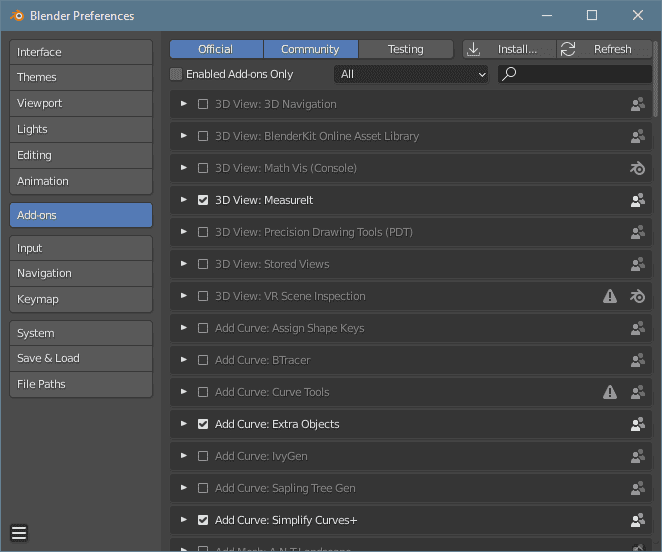Enable VR Scene Inspection add-on
662x552 pixels.
pyautogui.click(x=203, y=296)
